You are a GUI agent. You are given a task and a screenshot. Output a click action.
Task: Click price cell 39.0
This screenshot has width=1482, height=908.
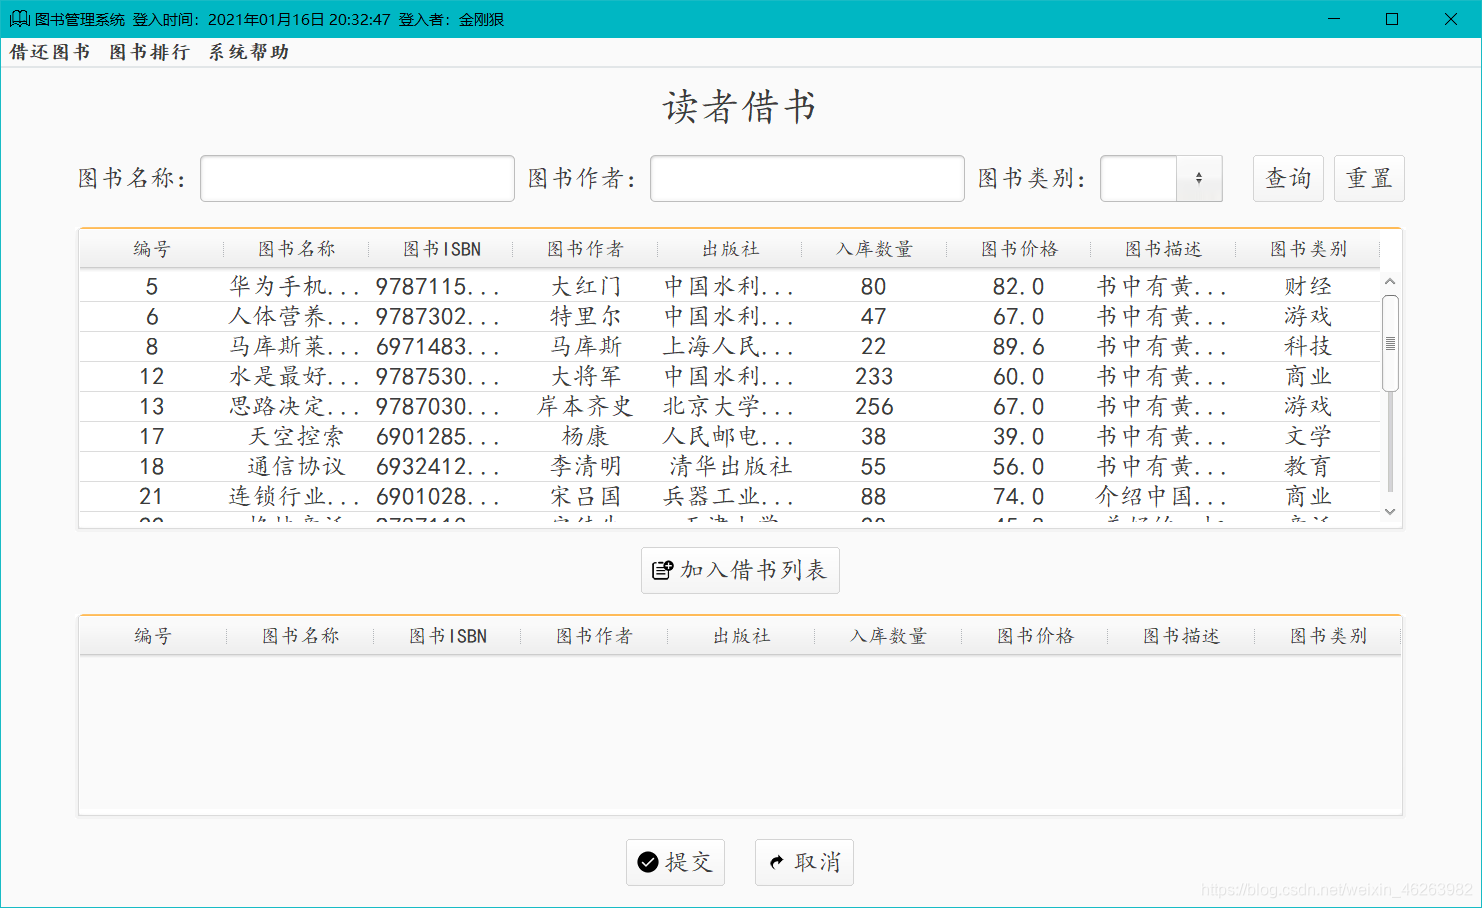1019,436
